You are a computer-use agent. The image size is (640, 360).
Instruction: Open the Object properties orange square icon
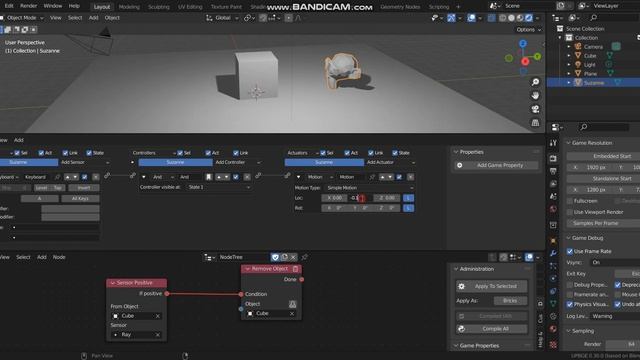click(553, 241)
